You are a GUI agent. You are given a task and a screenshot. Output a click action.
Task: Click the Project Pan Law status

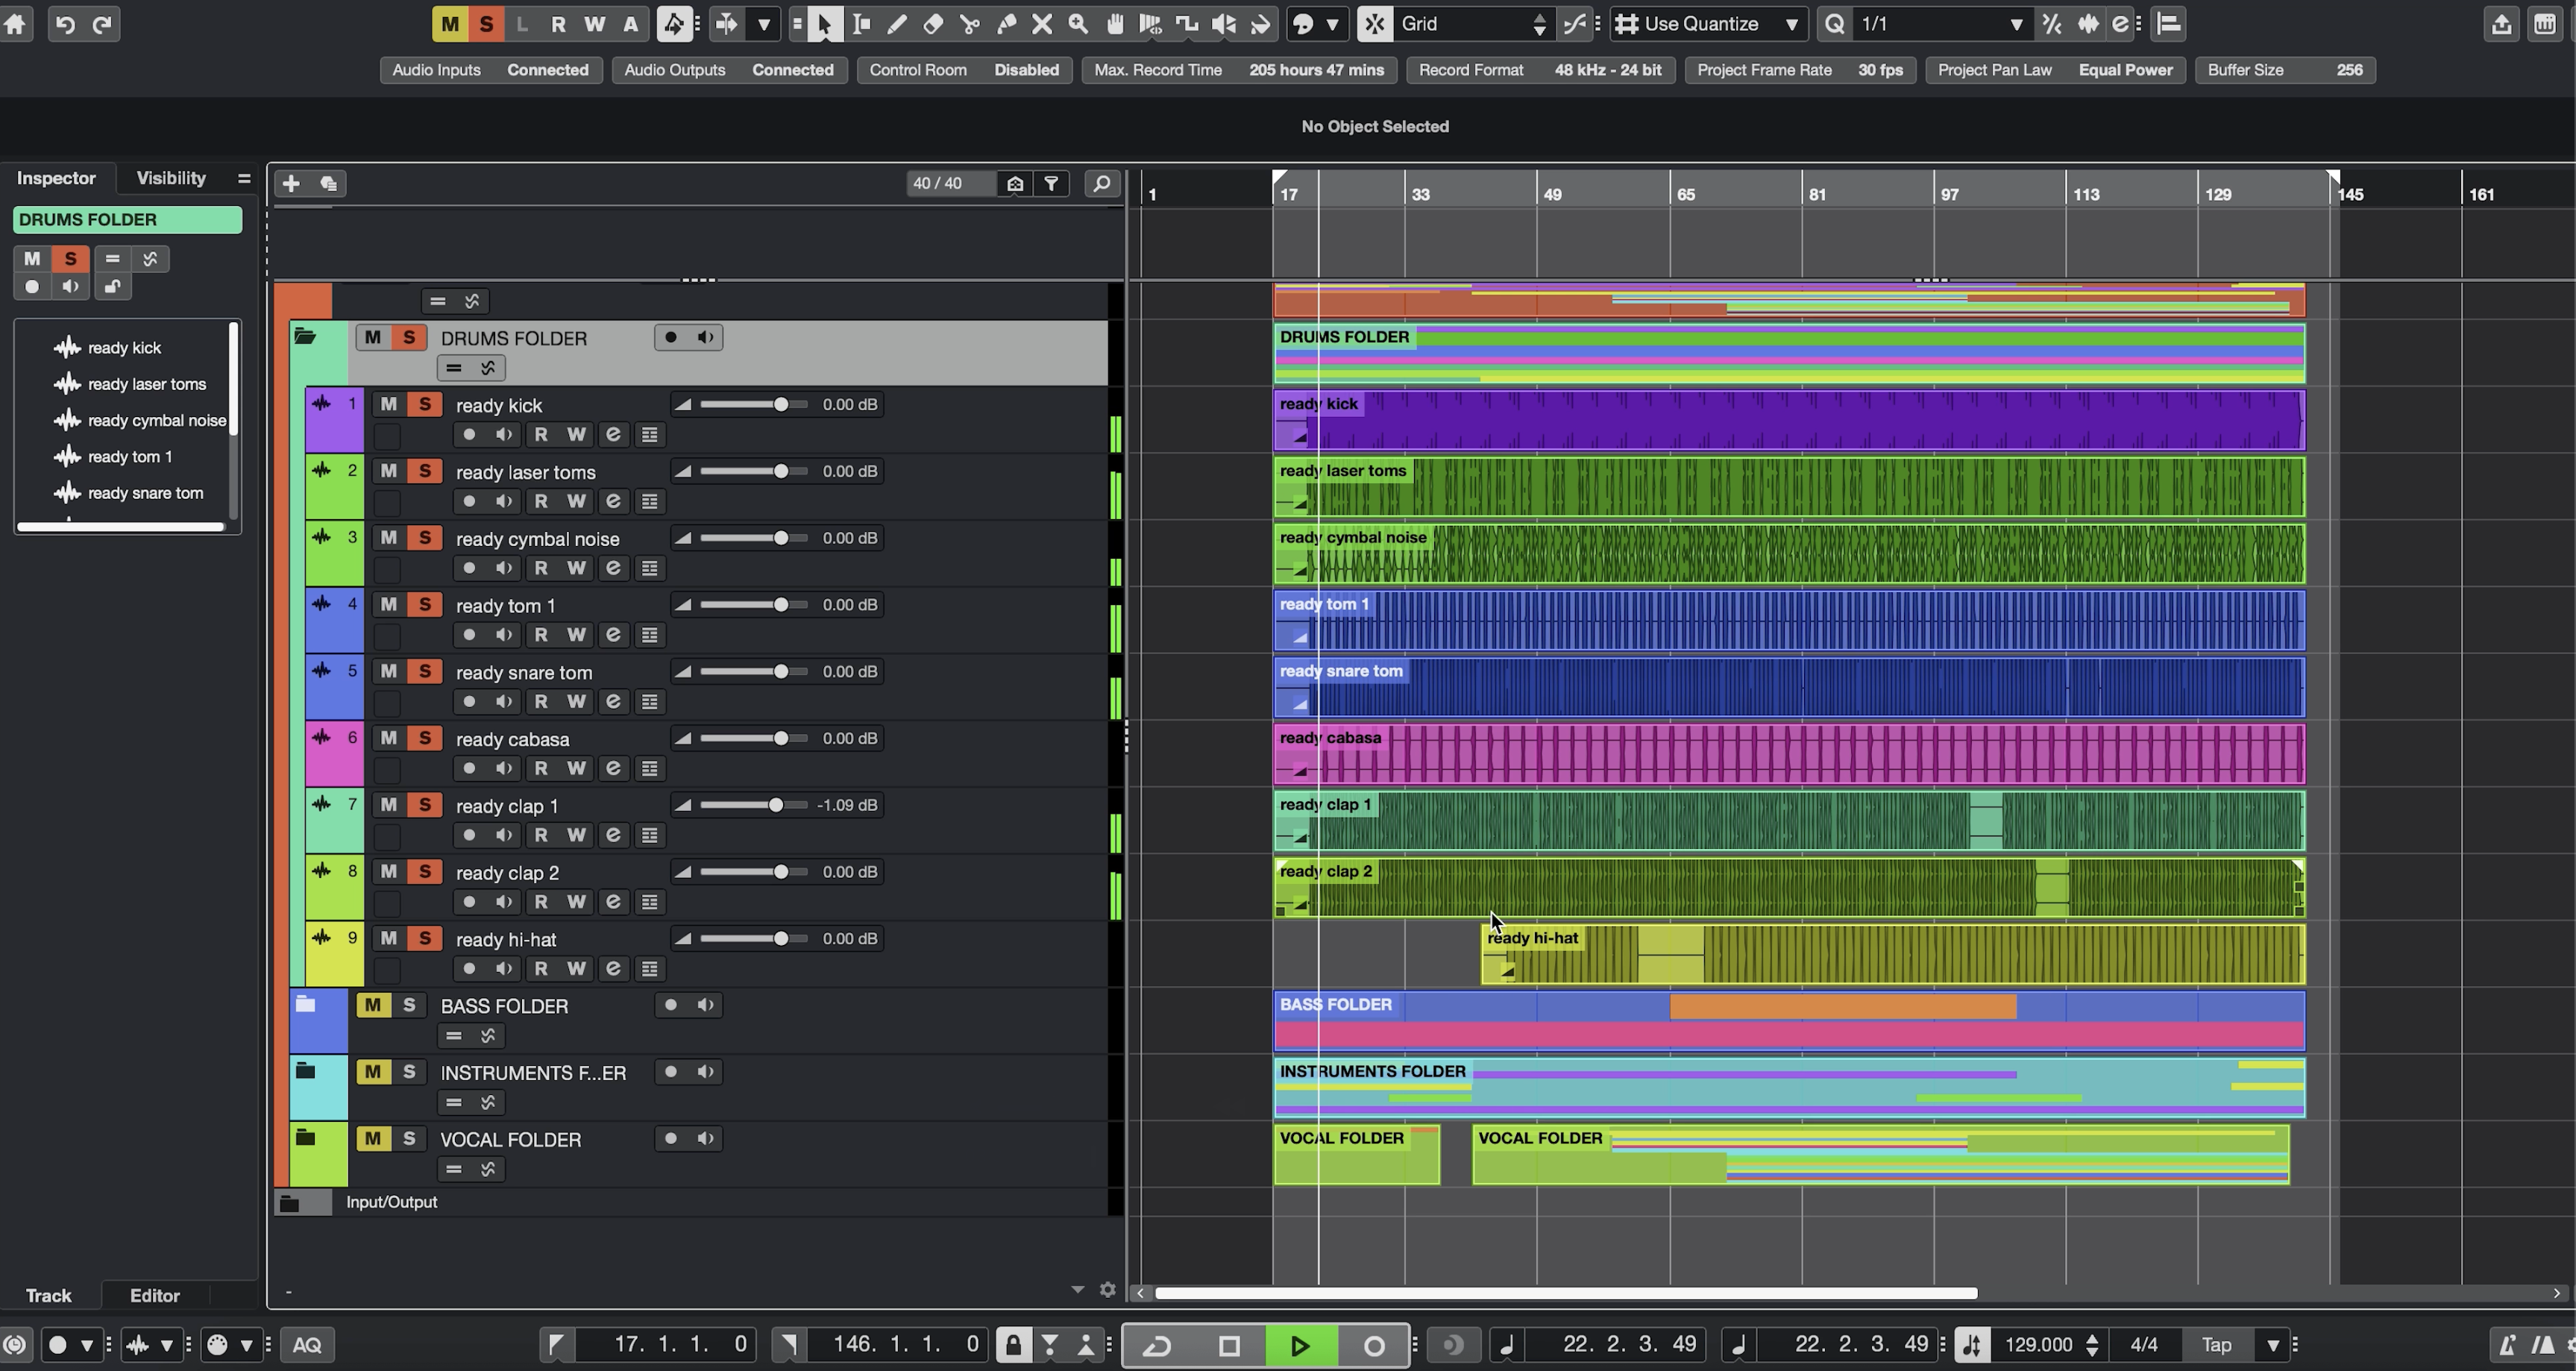point(2055,70)
